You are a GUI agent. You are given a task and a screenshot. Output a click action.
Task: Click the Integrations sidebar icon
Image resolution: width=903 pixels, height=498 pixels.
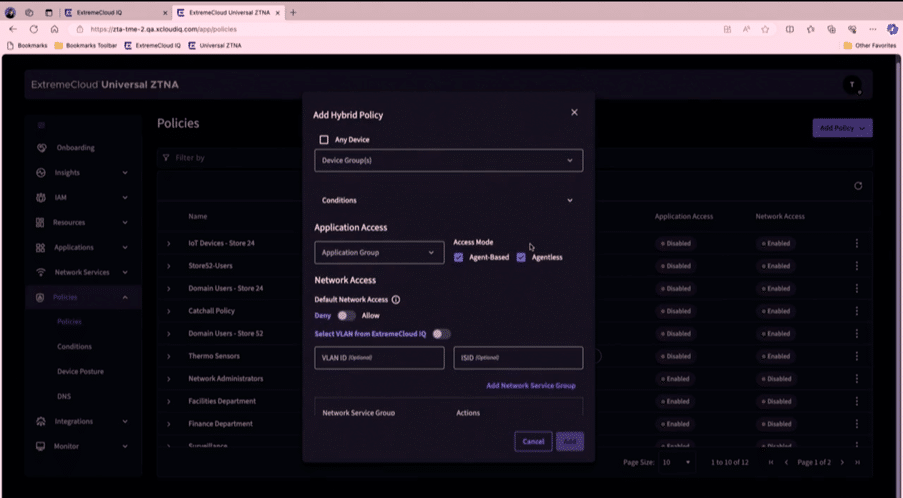coord(40,421)
